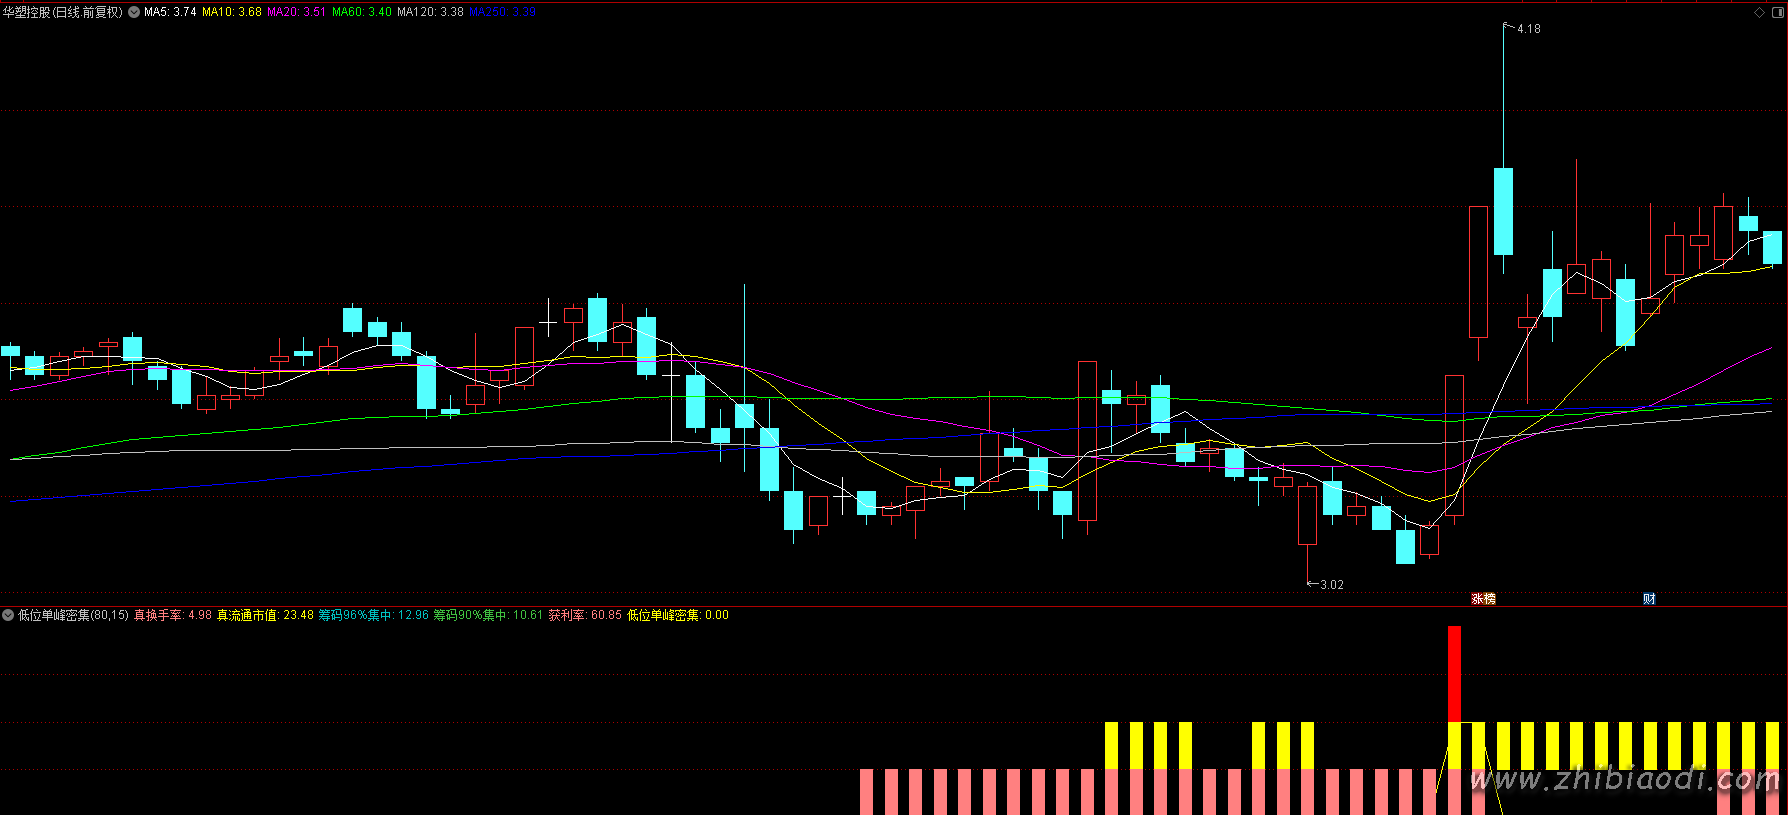Click the 真换手率 indicator label
The image size is (1788, 815).
coord(172,615)
